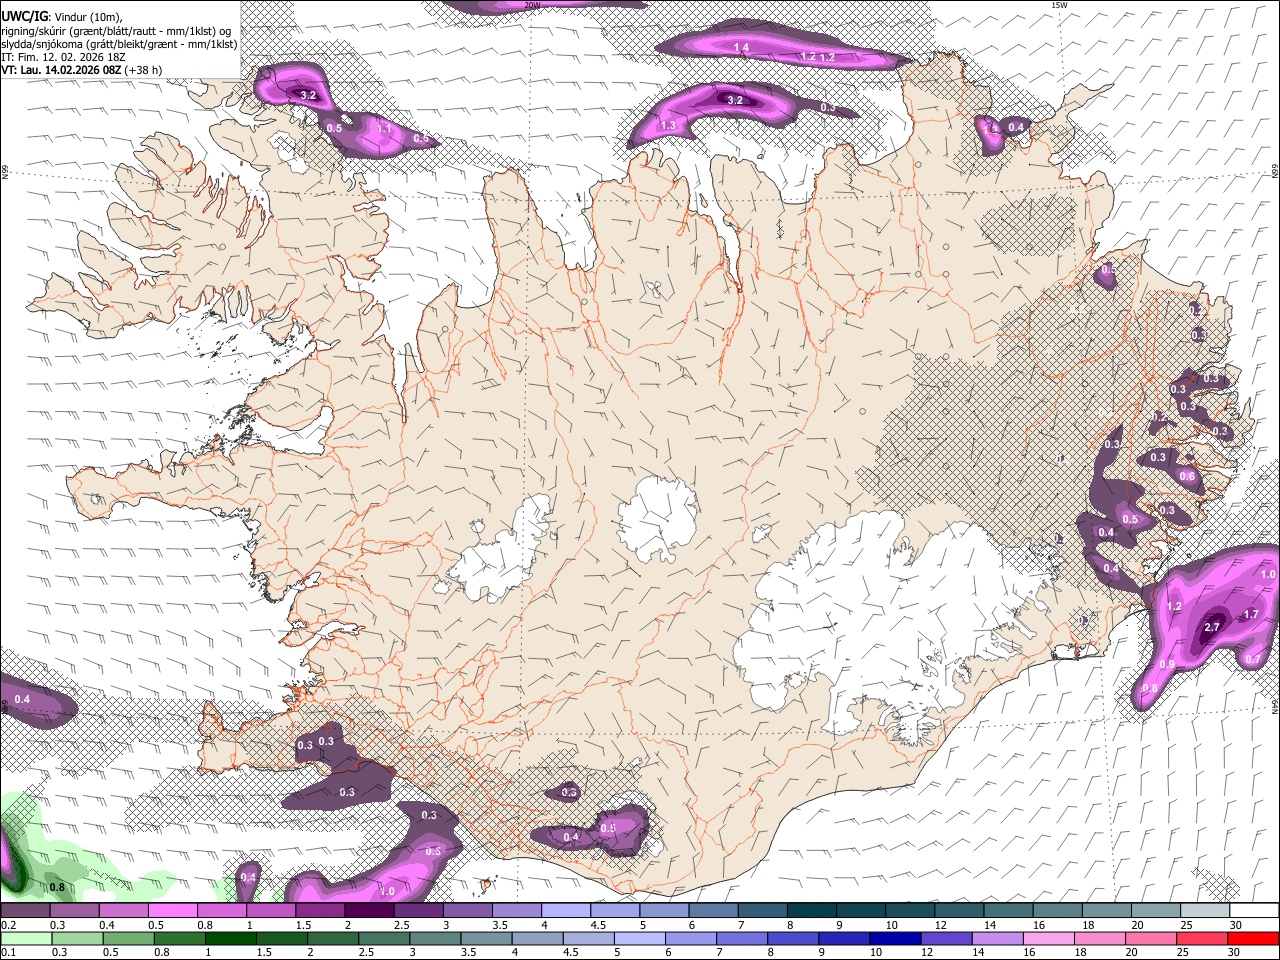
Task: Pick the light pink swatch labeled 16 in bottom row
Action: pos(1049,938)
